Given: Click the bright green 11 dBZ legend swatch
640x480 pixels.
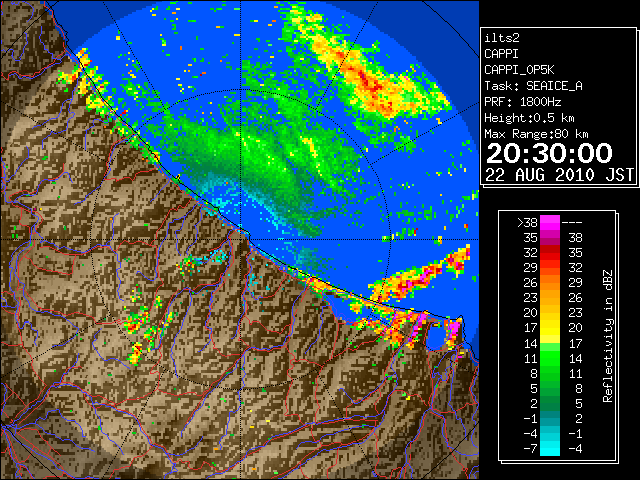Looking at the screenshot, I should (x=550, y=358).
